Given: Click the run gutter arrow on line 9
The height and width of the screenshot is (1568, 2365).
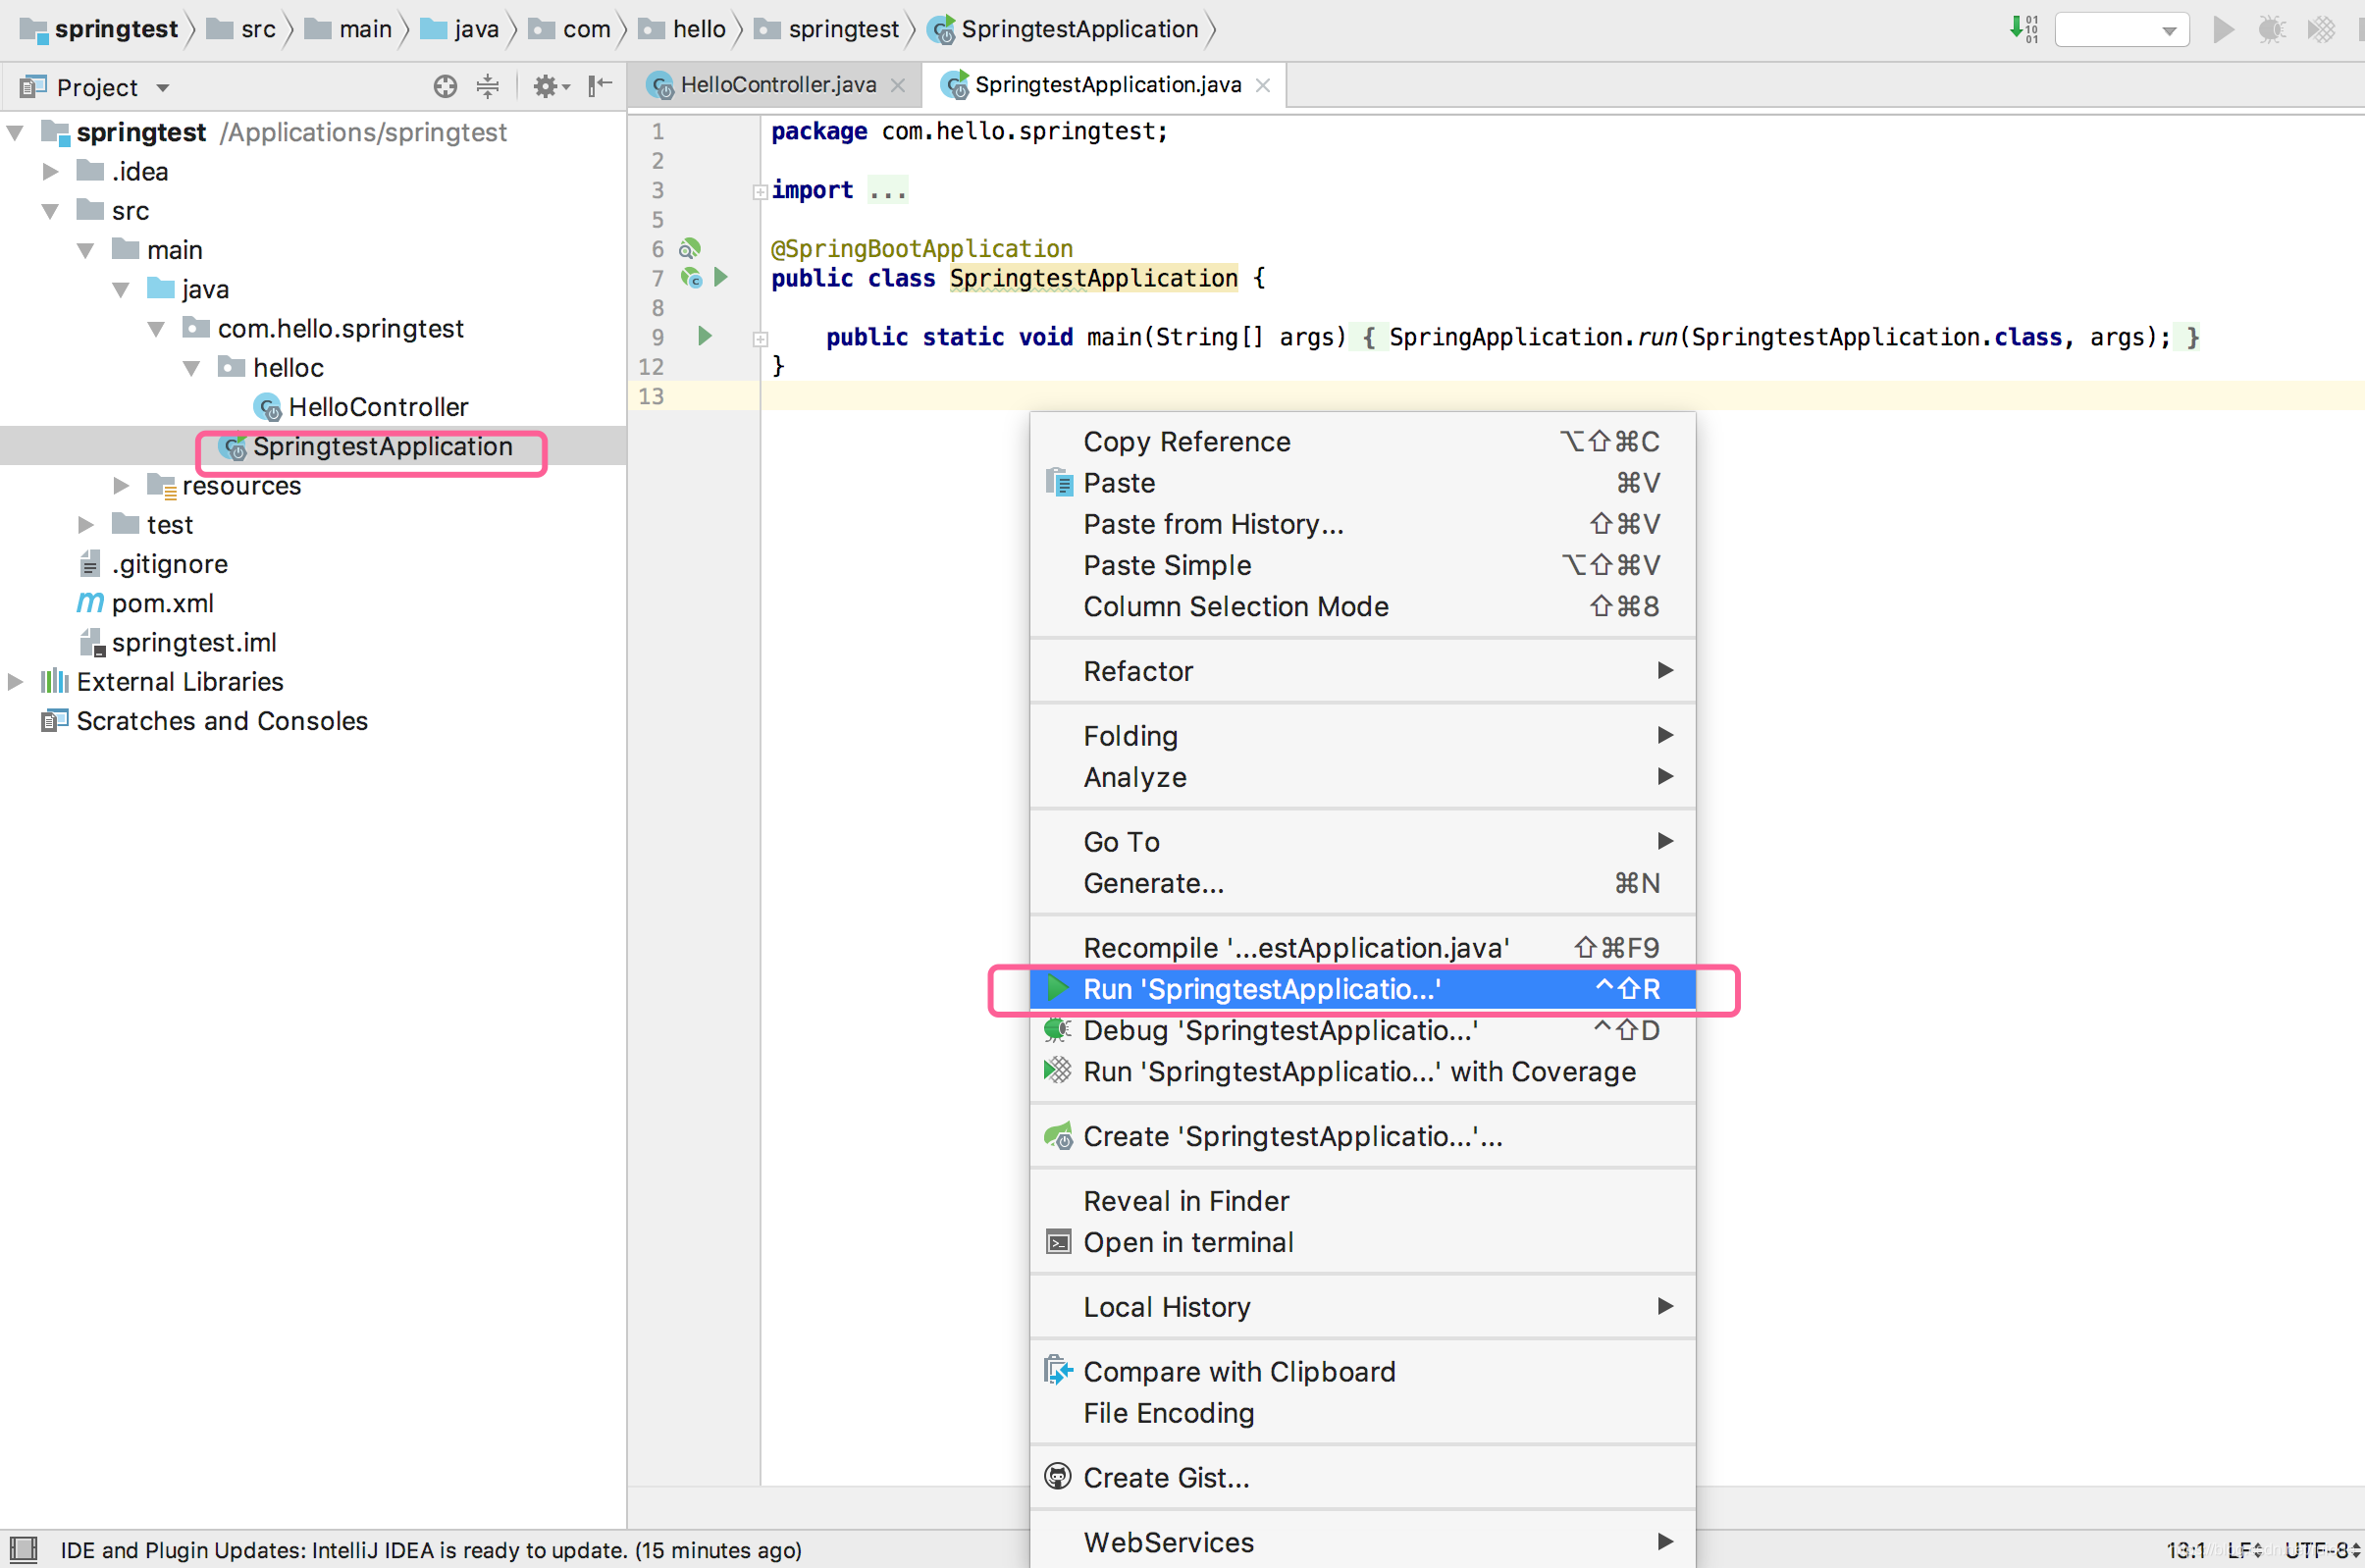Looking at the screenshot, I should 705,336.
